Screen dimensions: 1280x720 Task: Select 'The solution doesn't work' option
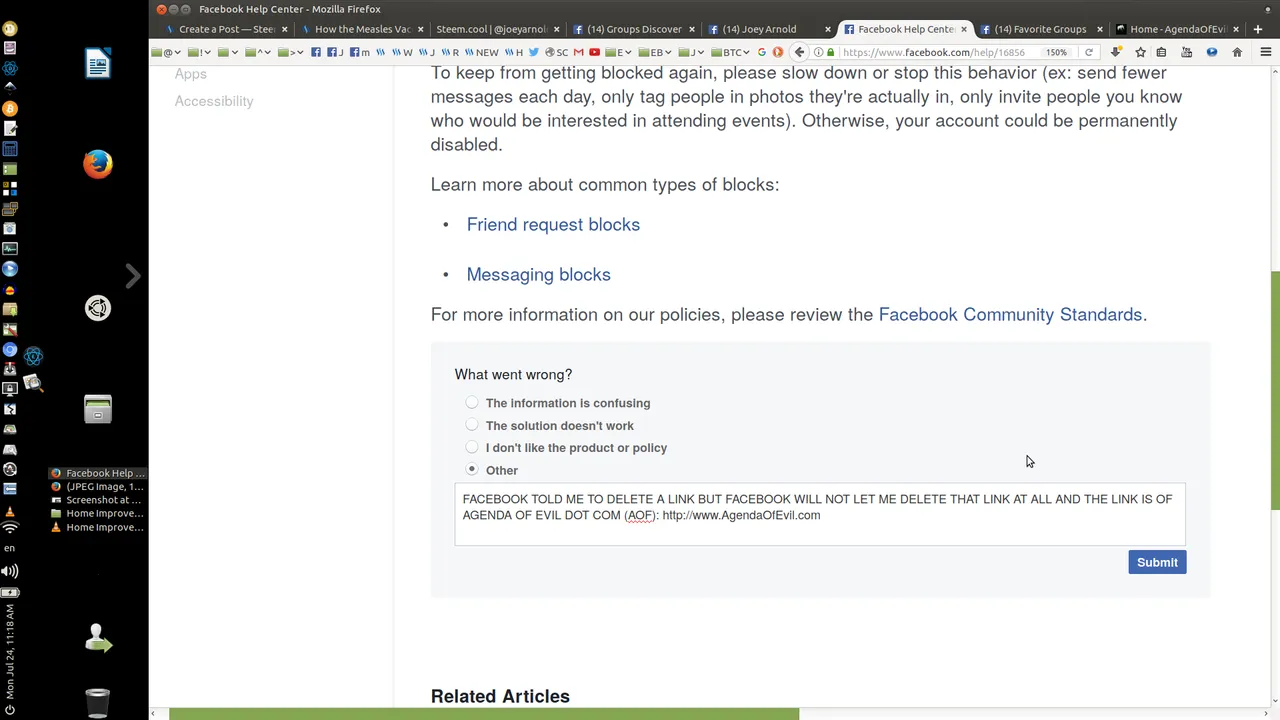[472, 425]
